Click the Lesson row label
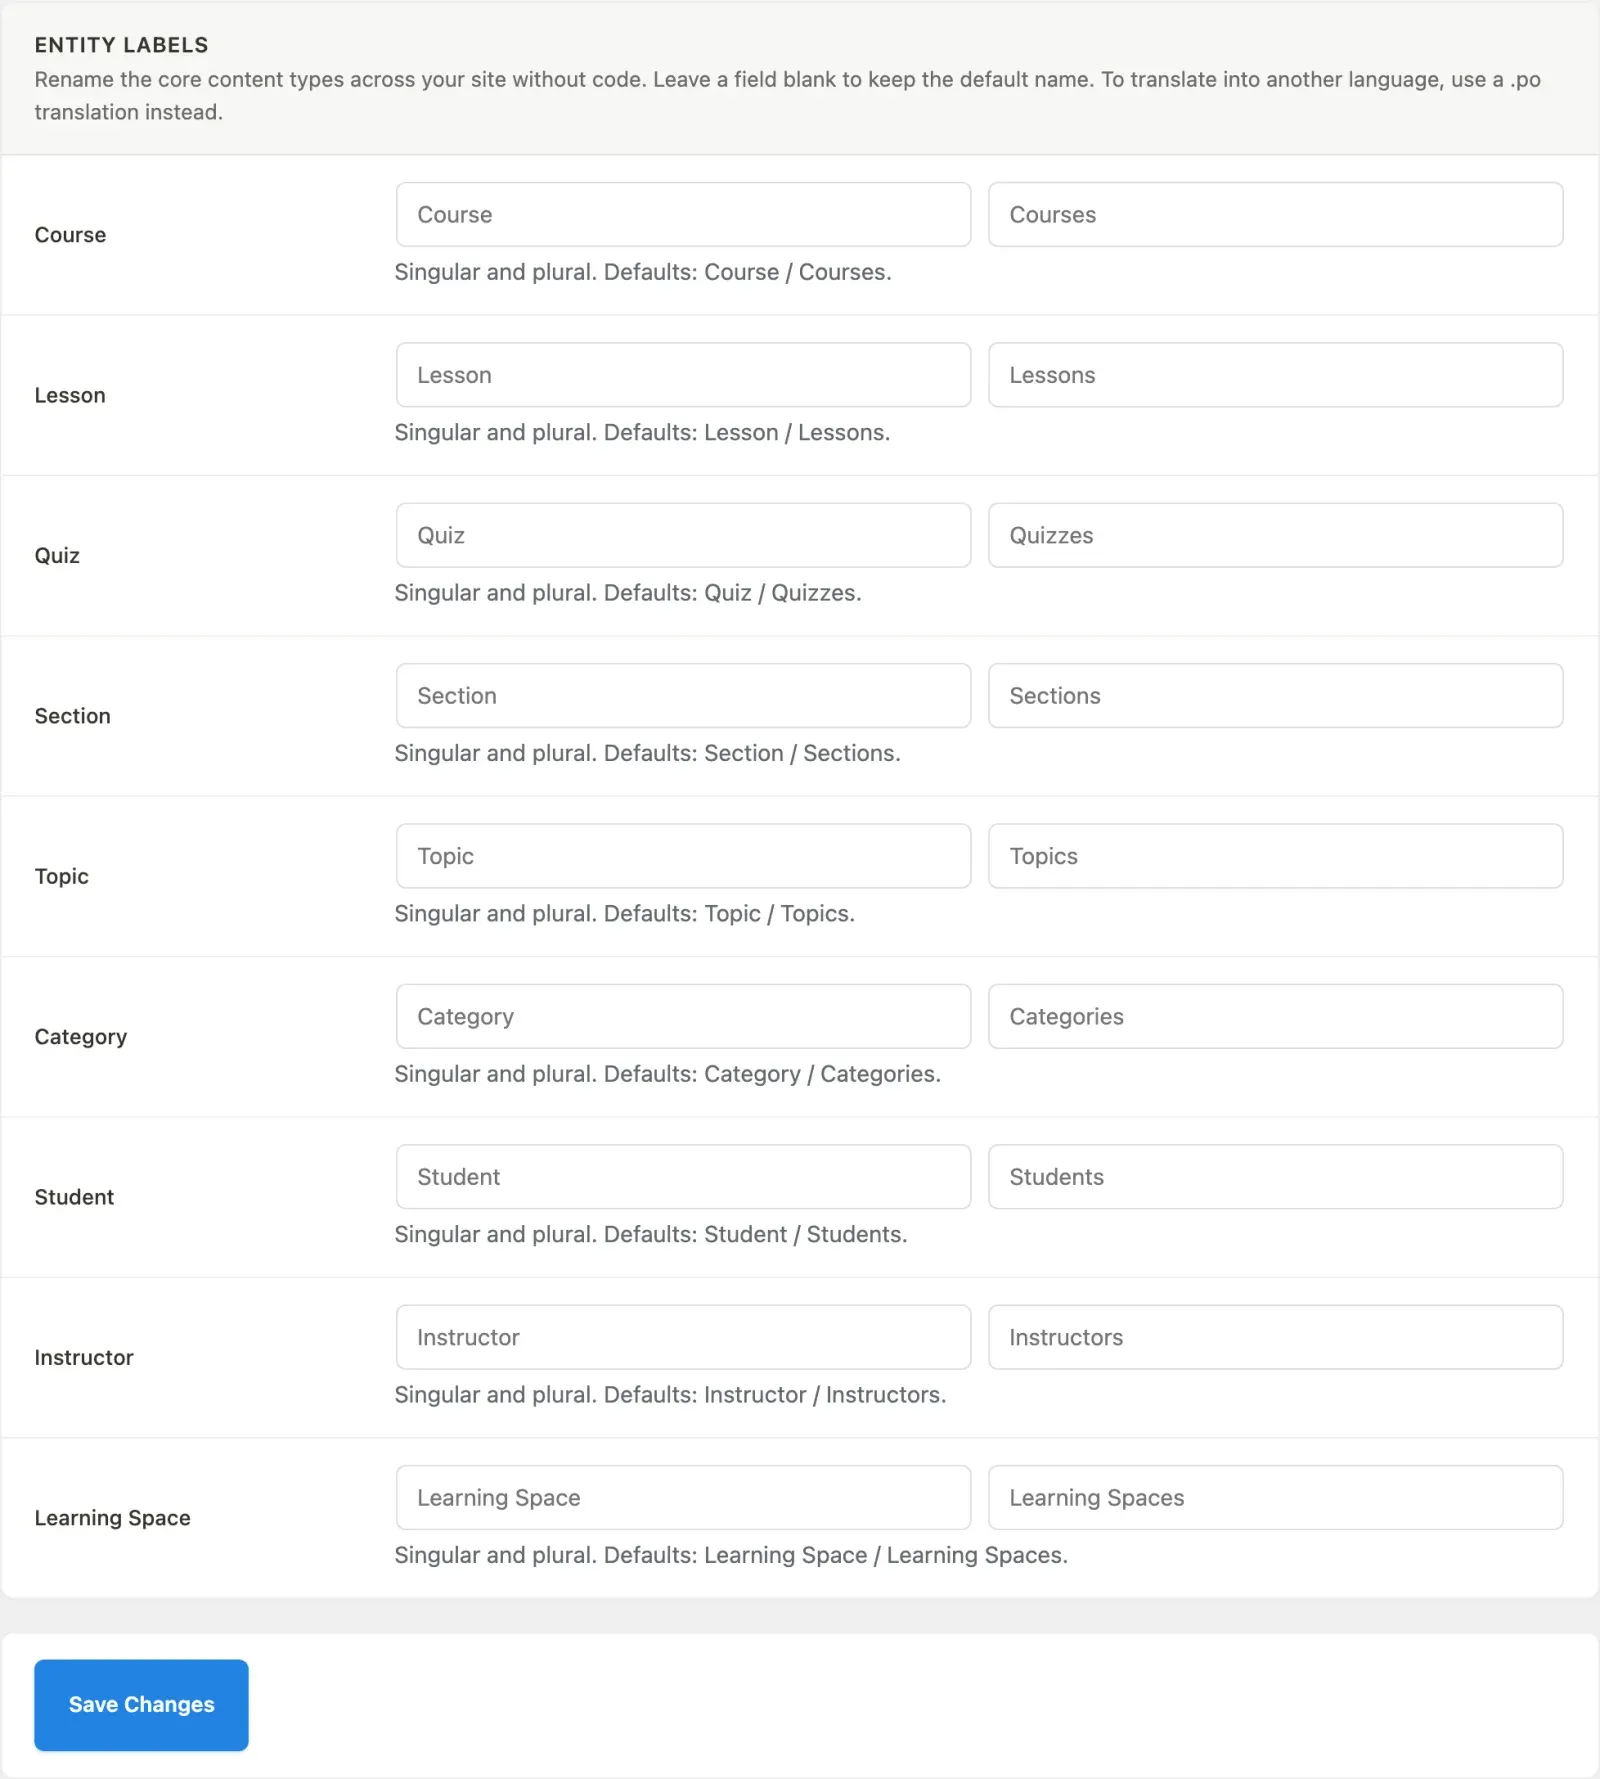The image size is (1600, 1779). click(70, 395)
